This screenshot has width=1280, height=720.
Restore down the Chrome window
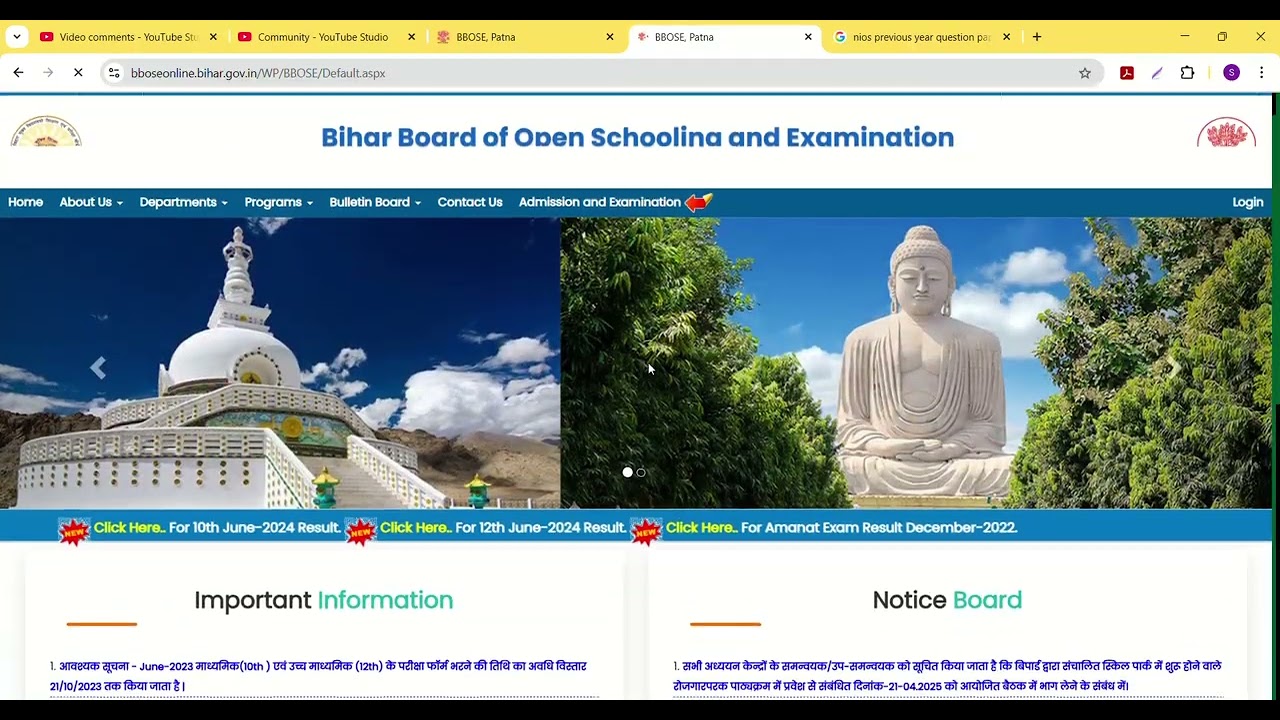click(x=1222, y=37)
